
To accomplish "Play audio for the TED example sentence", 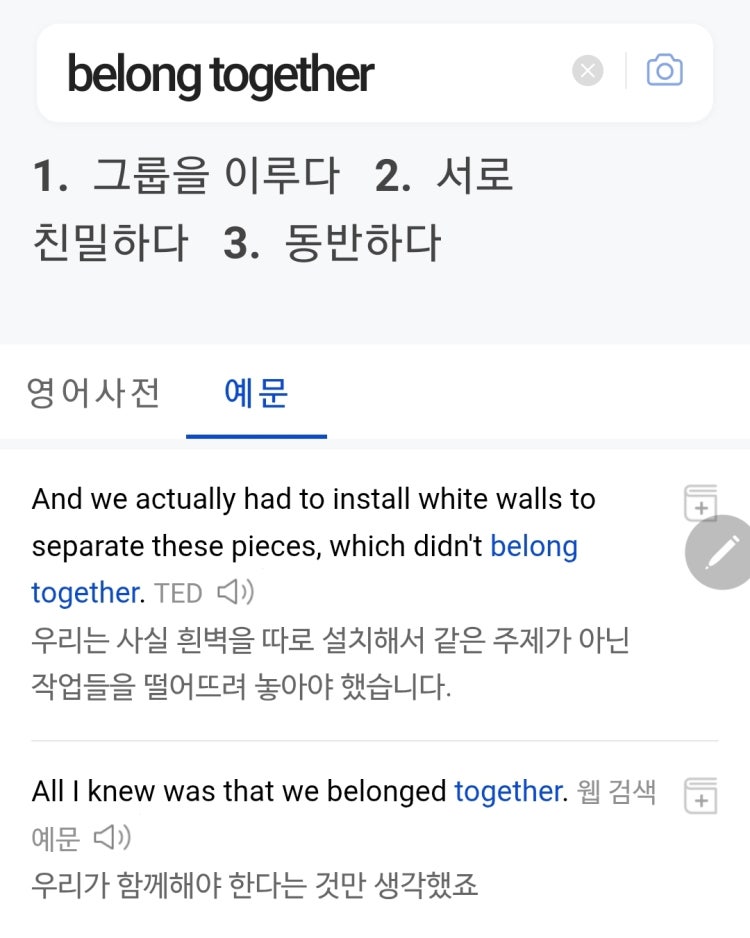I will tap(236, 592).
